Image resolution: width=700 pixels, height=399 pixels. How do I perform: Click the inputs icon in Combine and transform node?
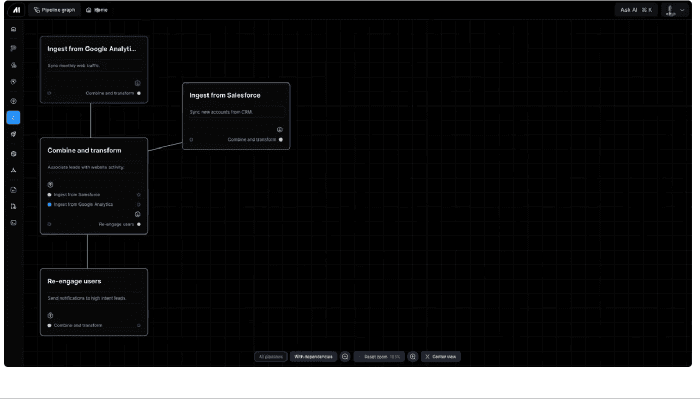(x=50, y=185)
